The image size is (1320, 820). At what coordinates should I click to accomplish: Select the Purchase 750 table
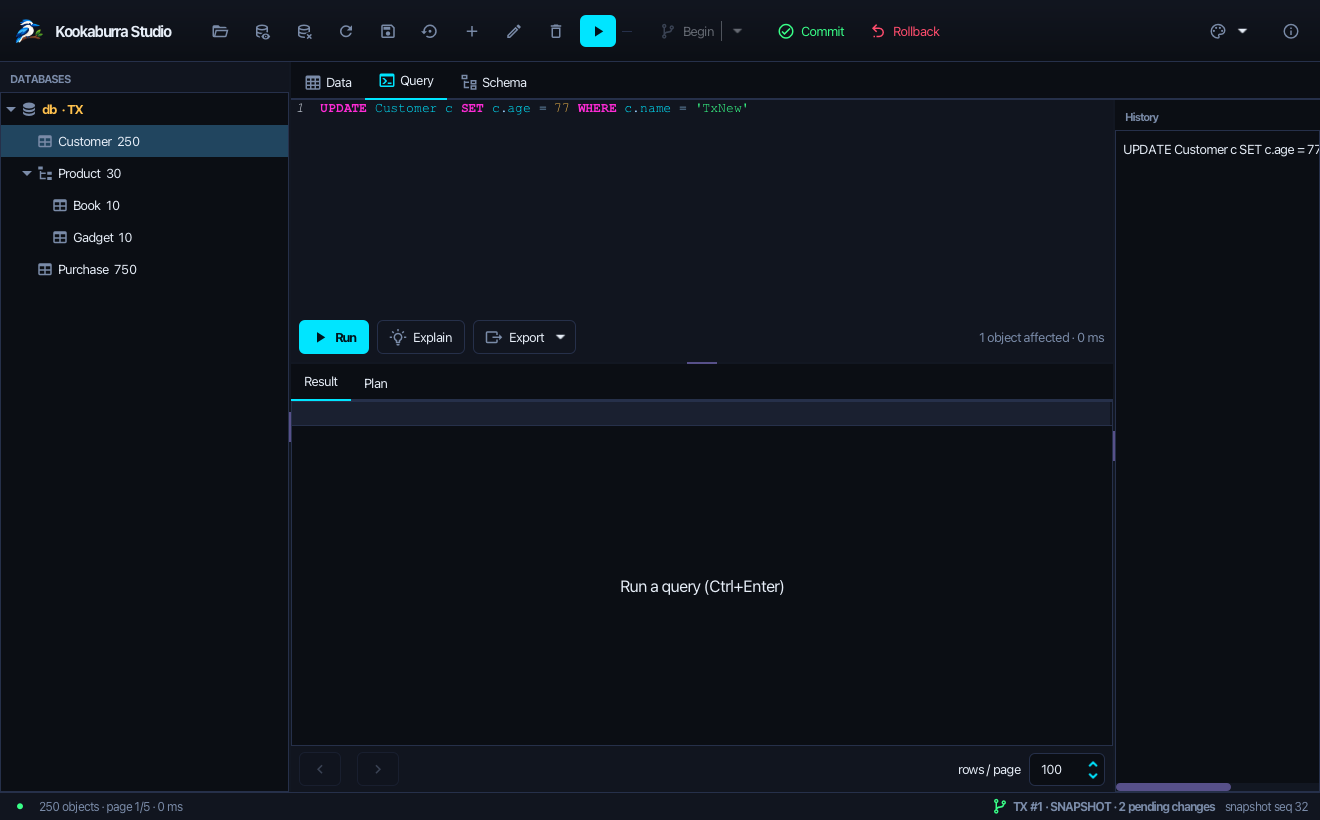(x=144, y=269)
